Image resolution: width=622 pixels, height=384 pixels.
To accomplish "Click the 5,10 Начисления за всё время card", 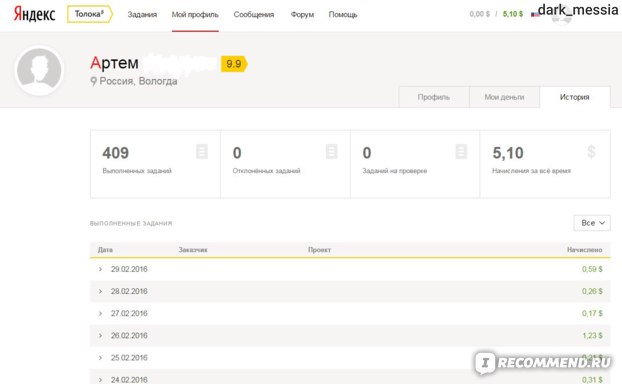I will [x=545, y=164].
